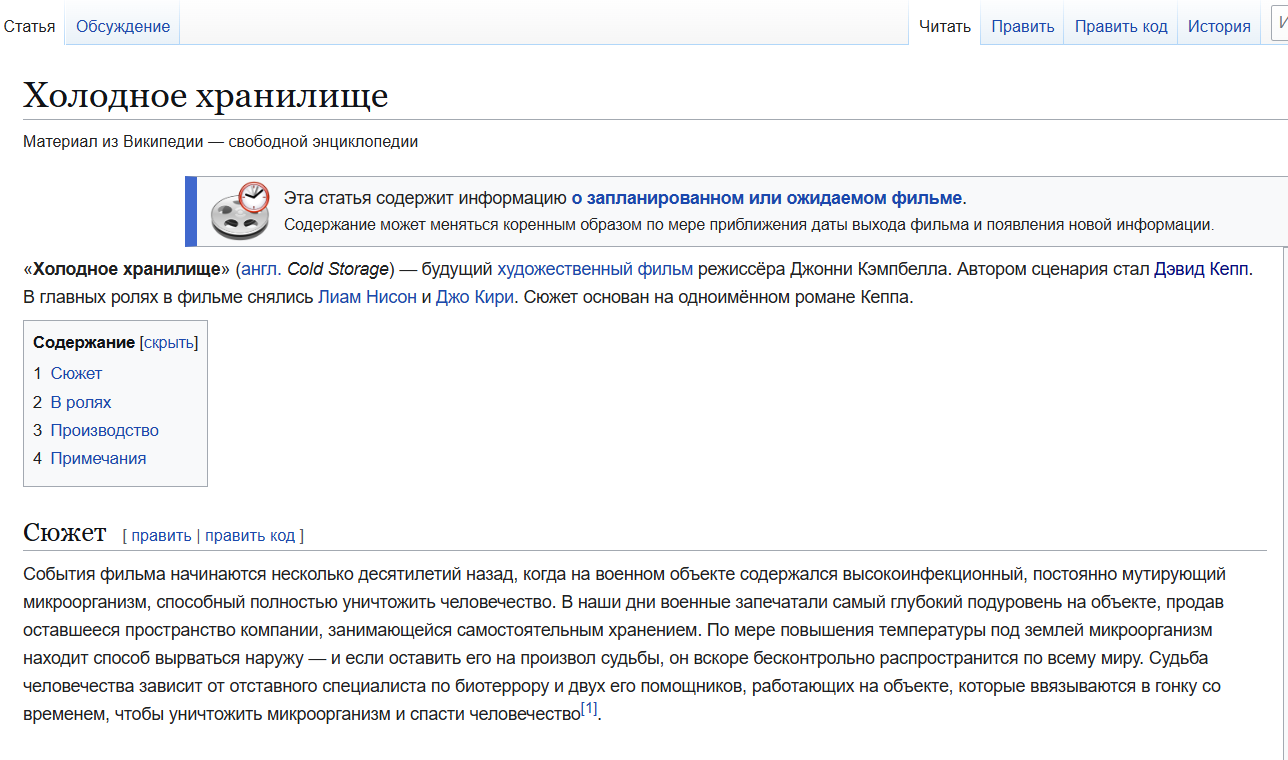Open the Лиам Нисон link
Image resolution: width=1288 pixels, height=760 pixels.
(x=367, y=298)
